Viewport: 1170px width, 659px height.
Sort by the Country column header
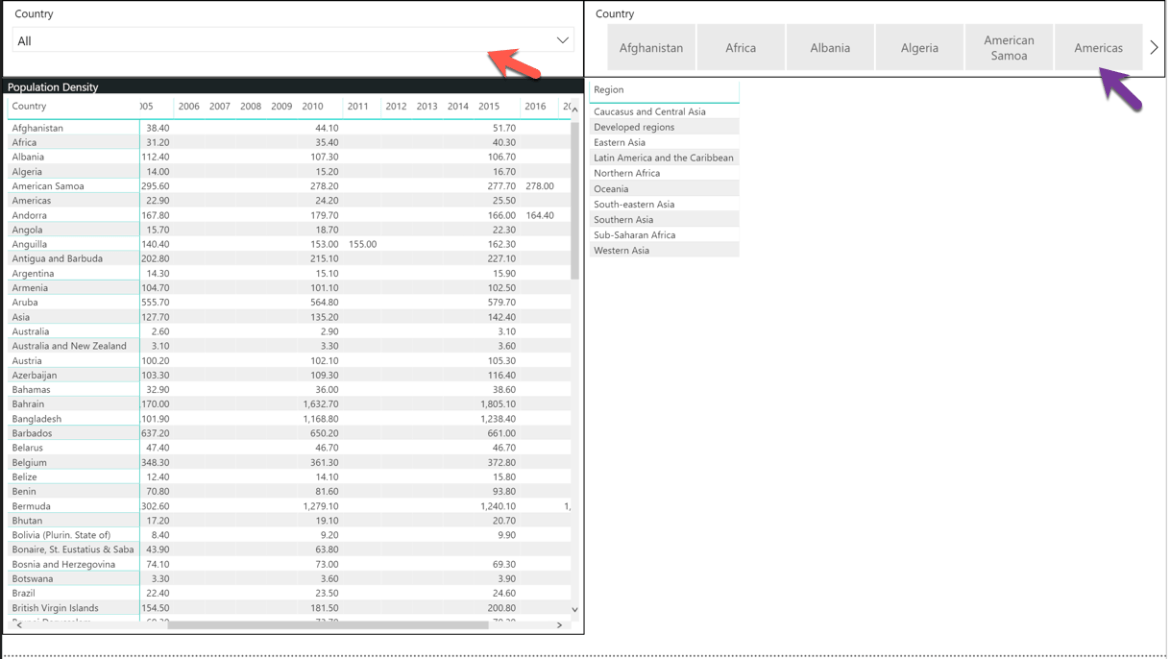[29, 106]
